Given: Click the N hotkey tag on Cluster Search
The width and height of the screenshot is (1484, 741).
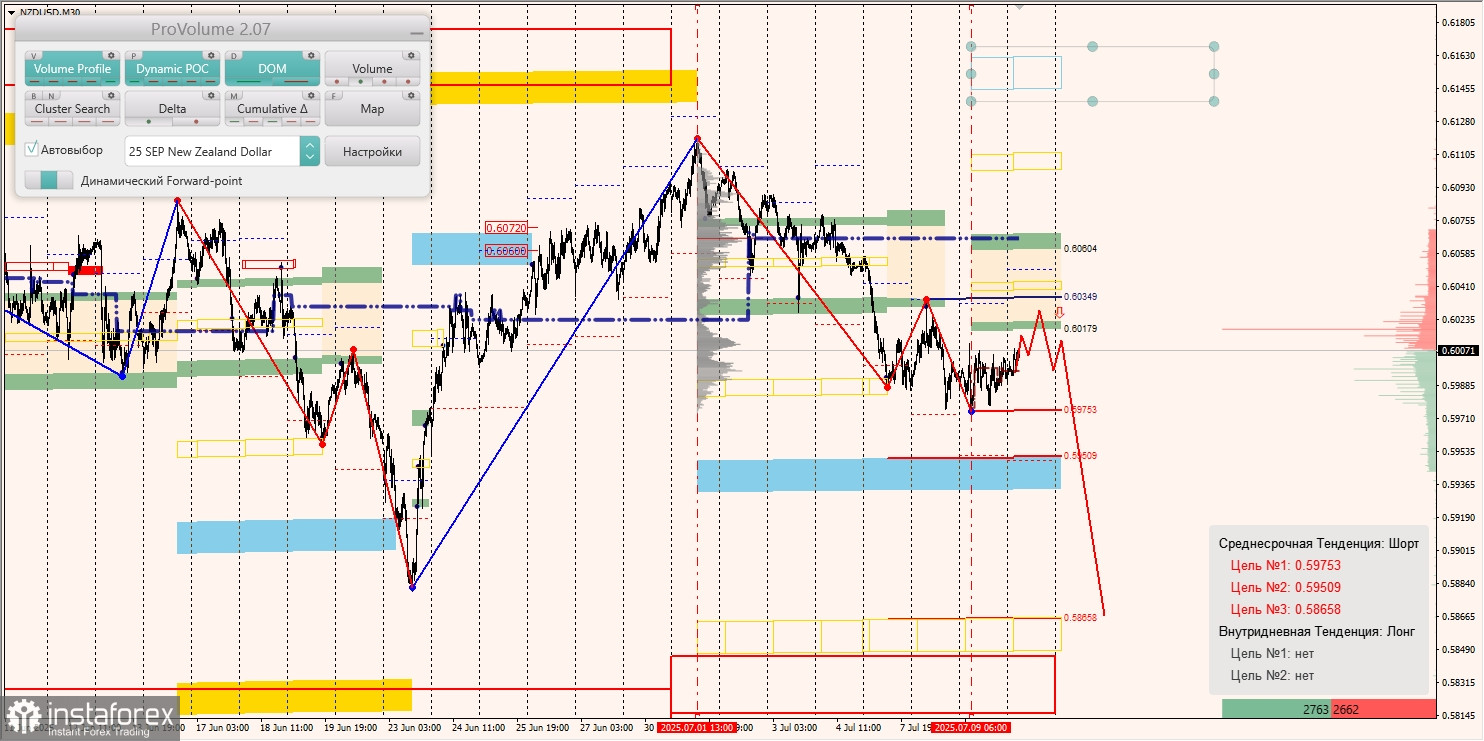Looking at the screenshot, I should pyautogui.click(x=51, y=96).
